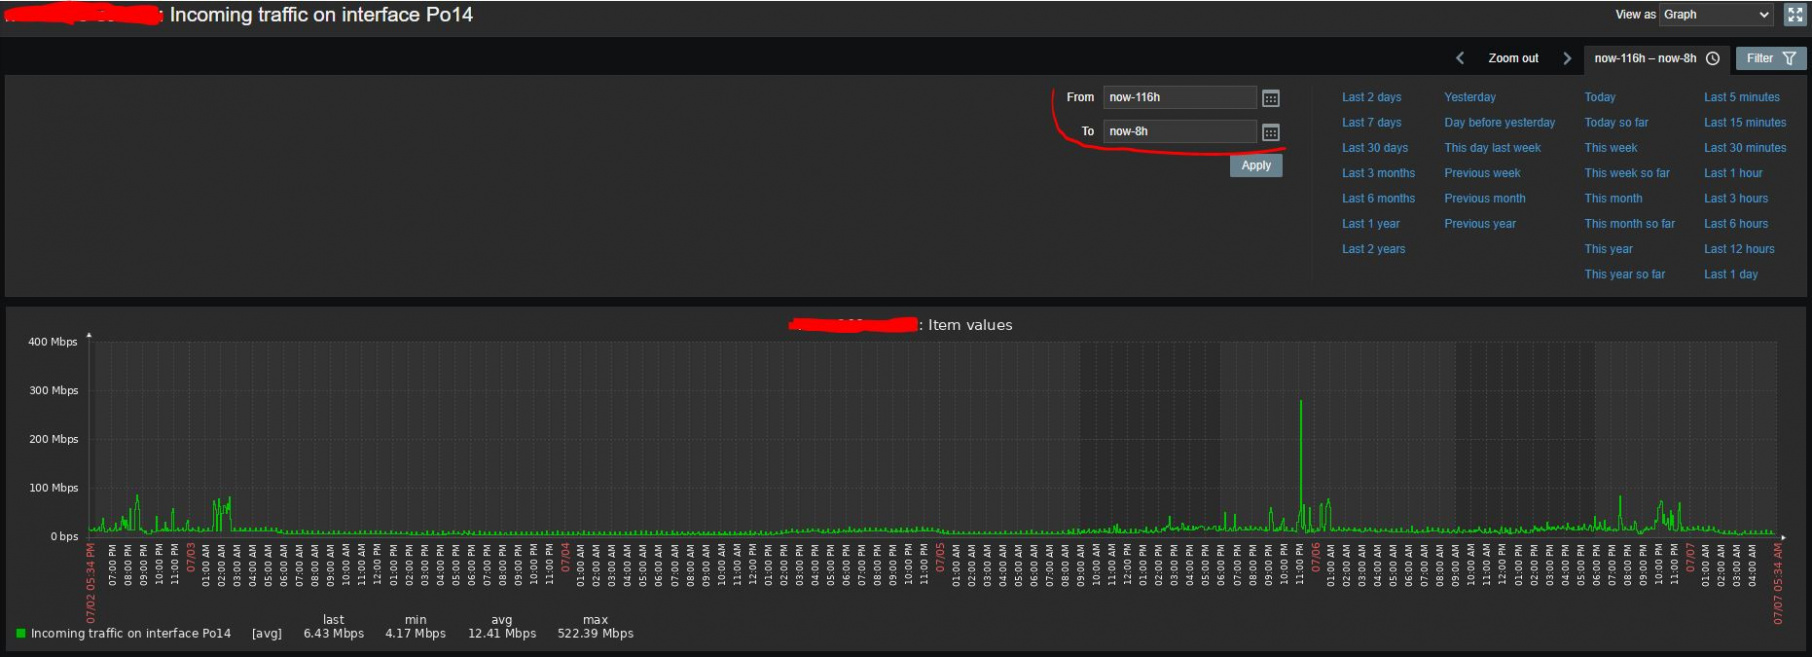This screenshot has width=1812, height=657.
Task: Pick Today so far range
Action: point(1616,122)
